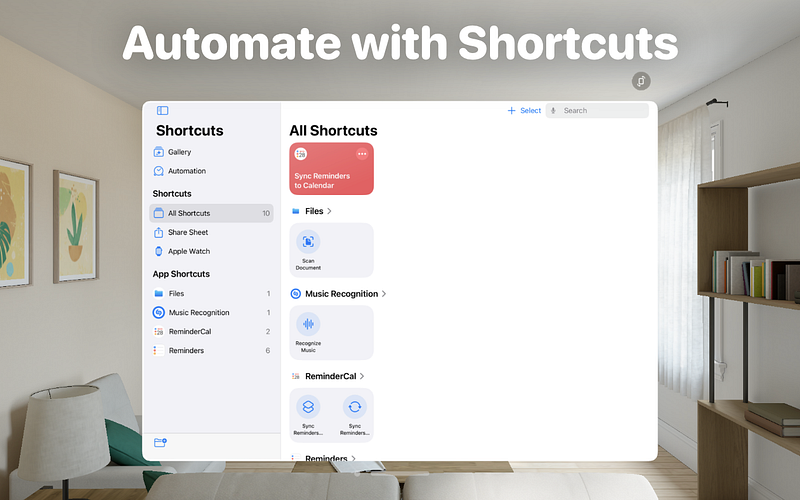Click the Share Sheet icon in the sidebar
Image resolution: width=800 pixels, height=500 pixels.
[x=159, y=232]
